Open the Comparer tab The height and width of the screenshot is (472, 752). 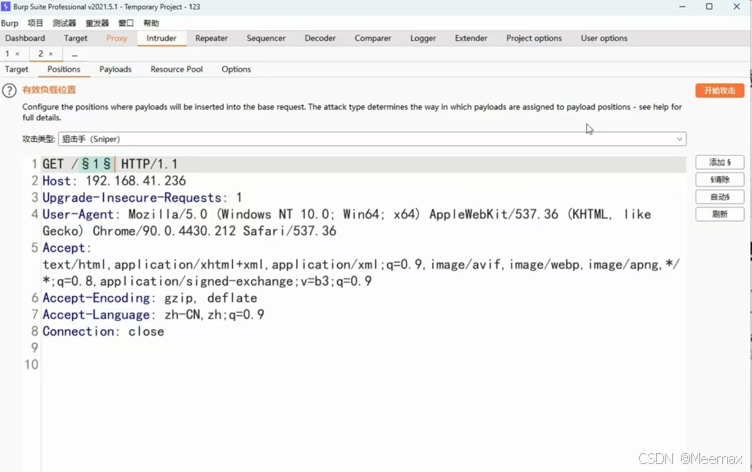coord(373,38)
